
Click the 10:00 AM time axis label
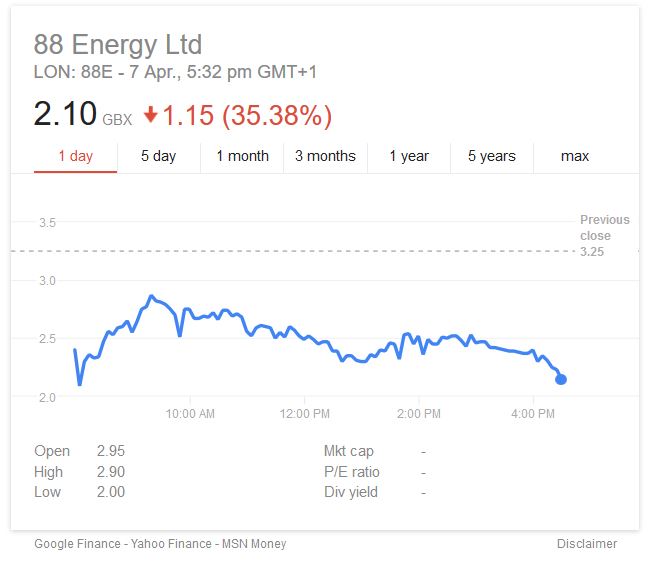[190, 413]
